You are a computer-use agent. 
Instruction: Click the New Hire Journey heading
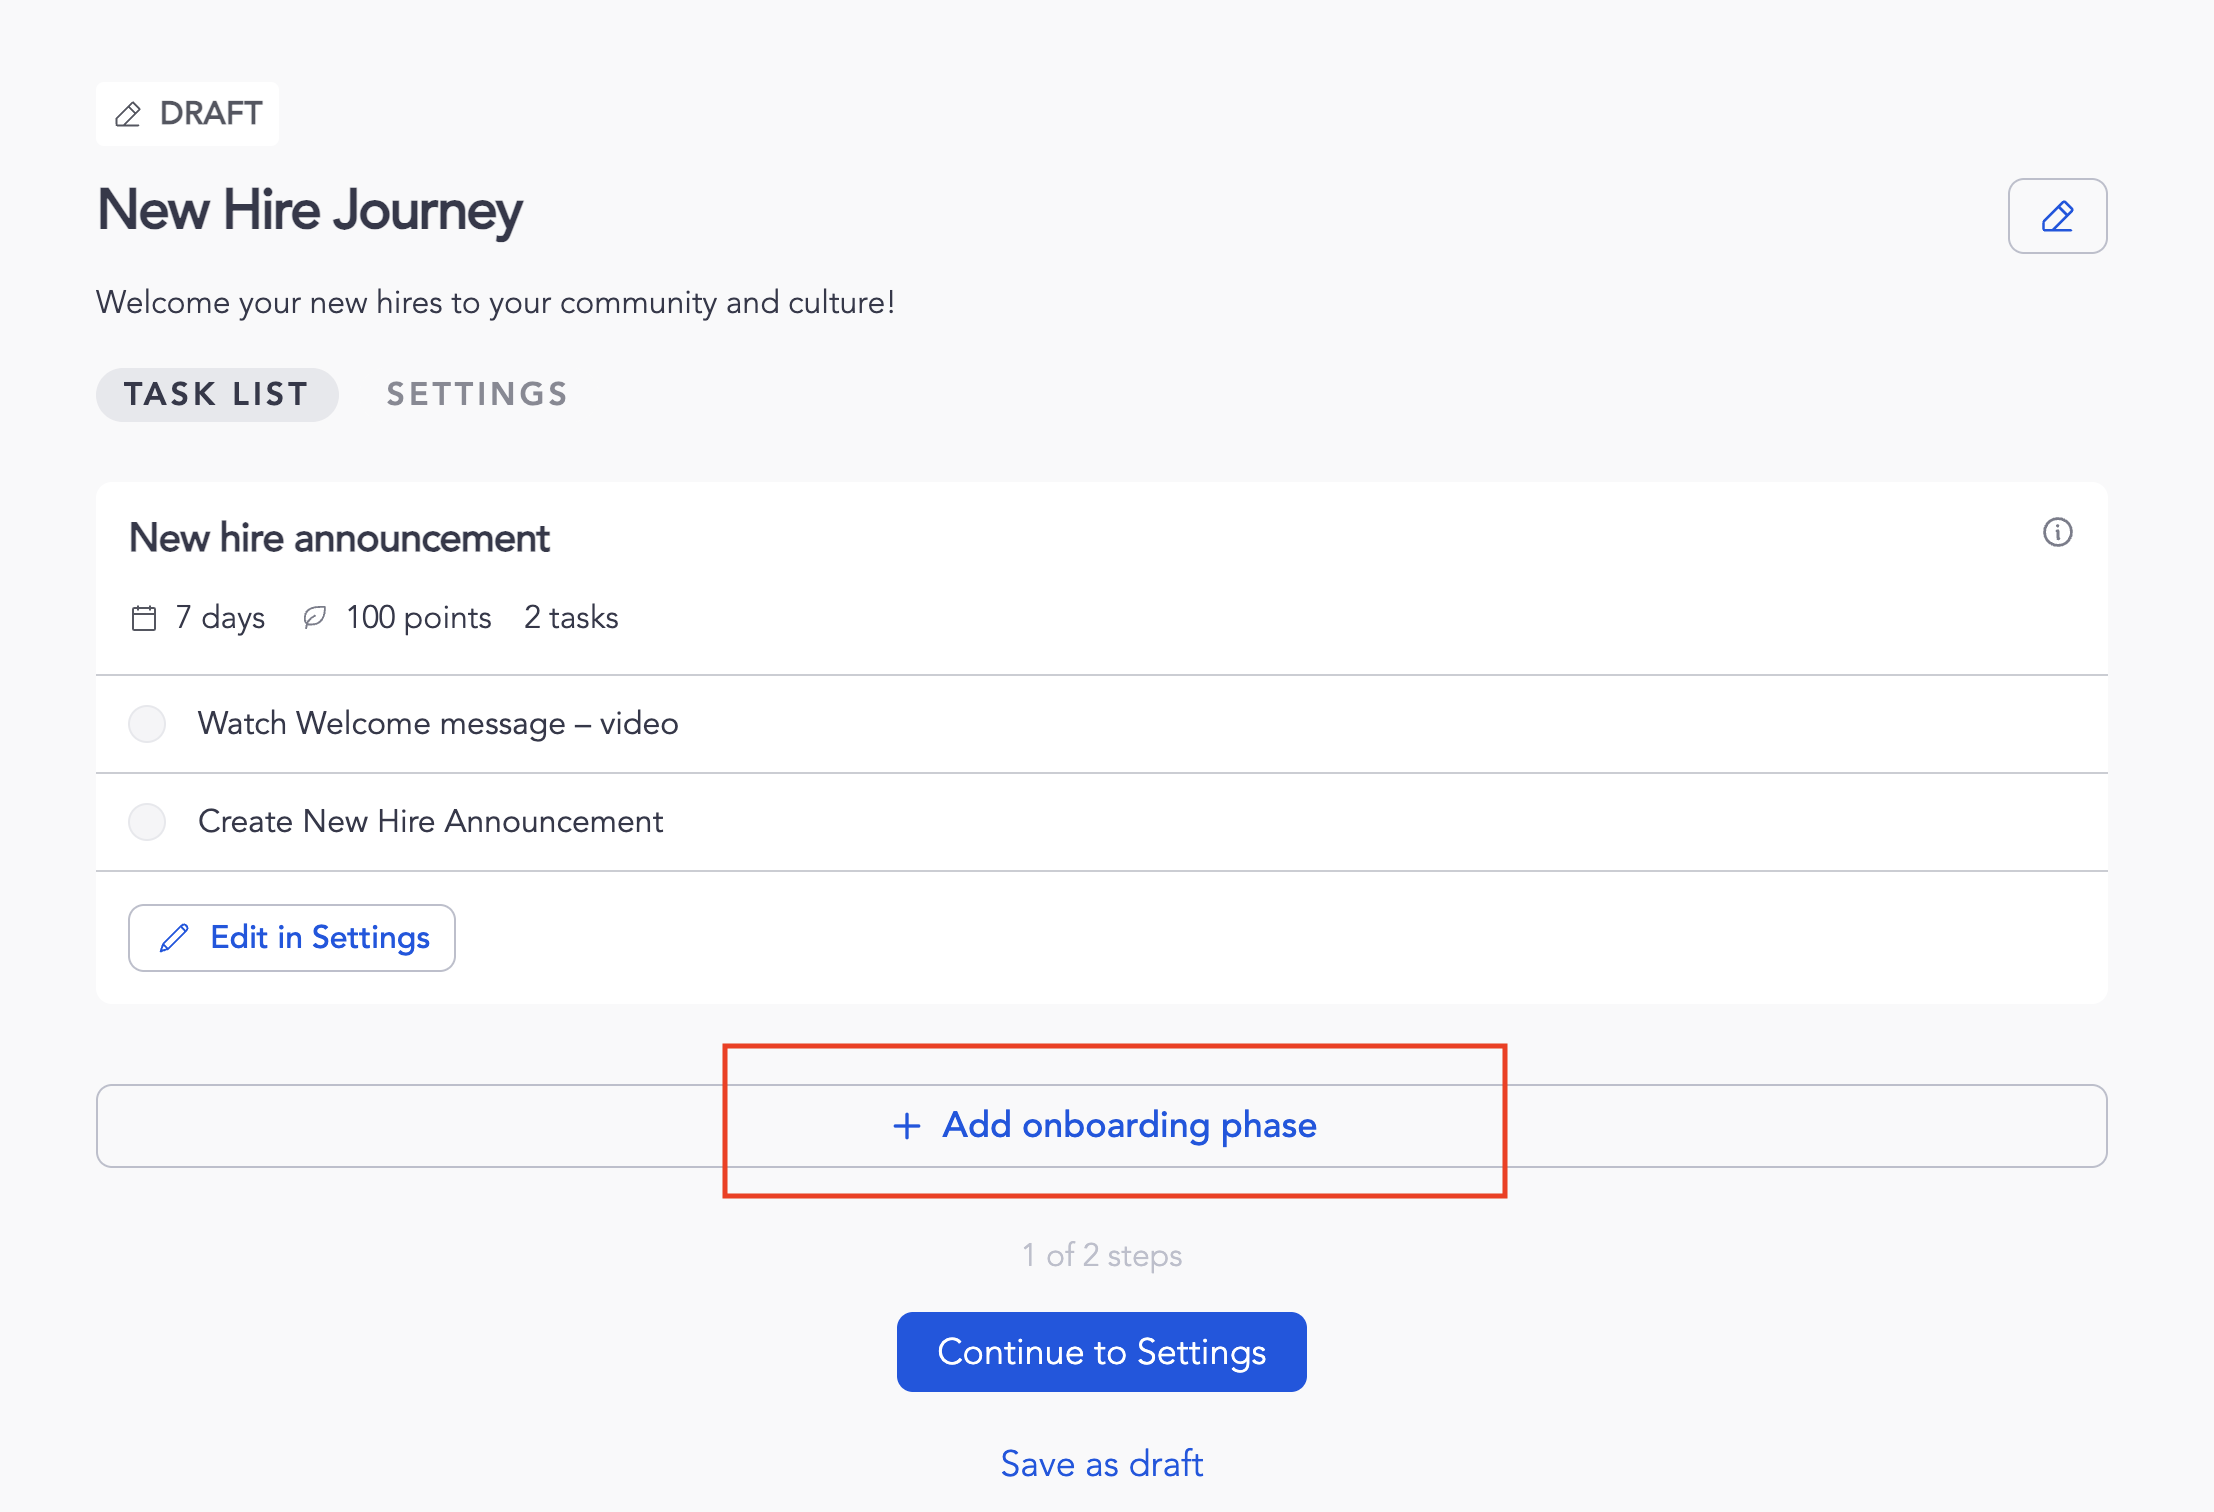click(x=310, y=211)
